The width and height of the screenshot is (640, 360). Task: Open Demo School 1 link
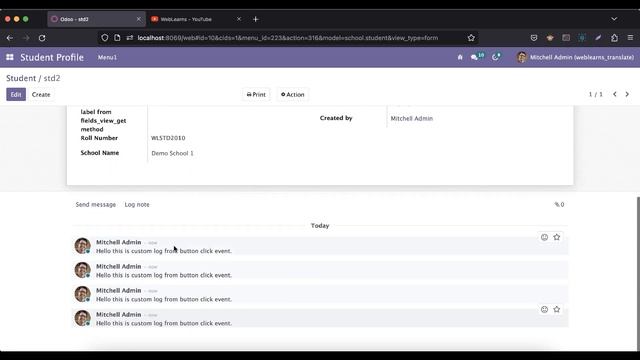coord(172,153)
